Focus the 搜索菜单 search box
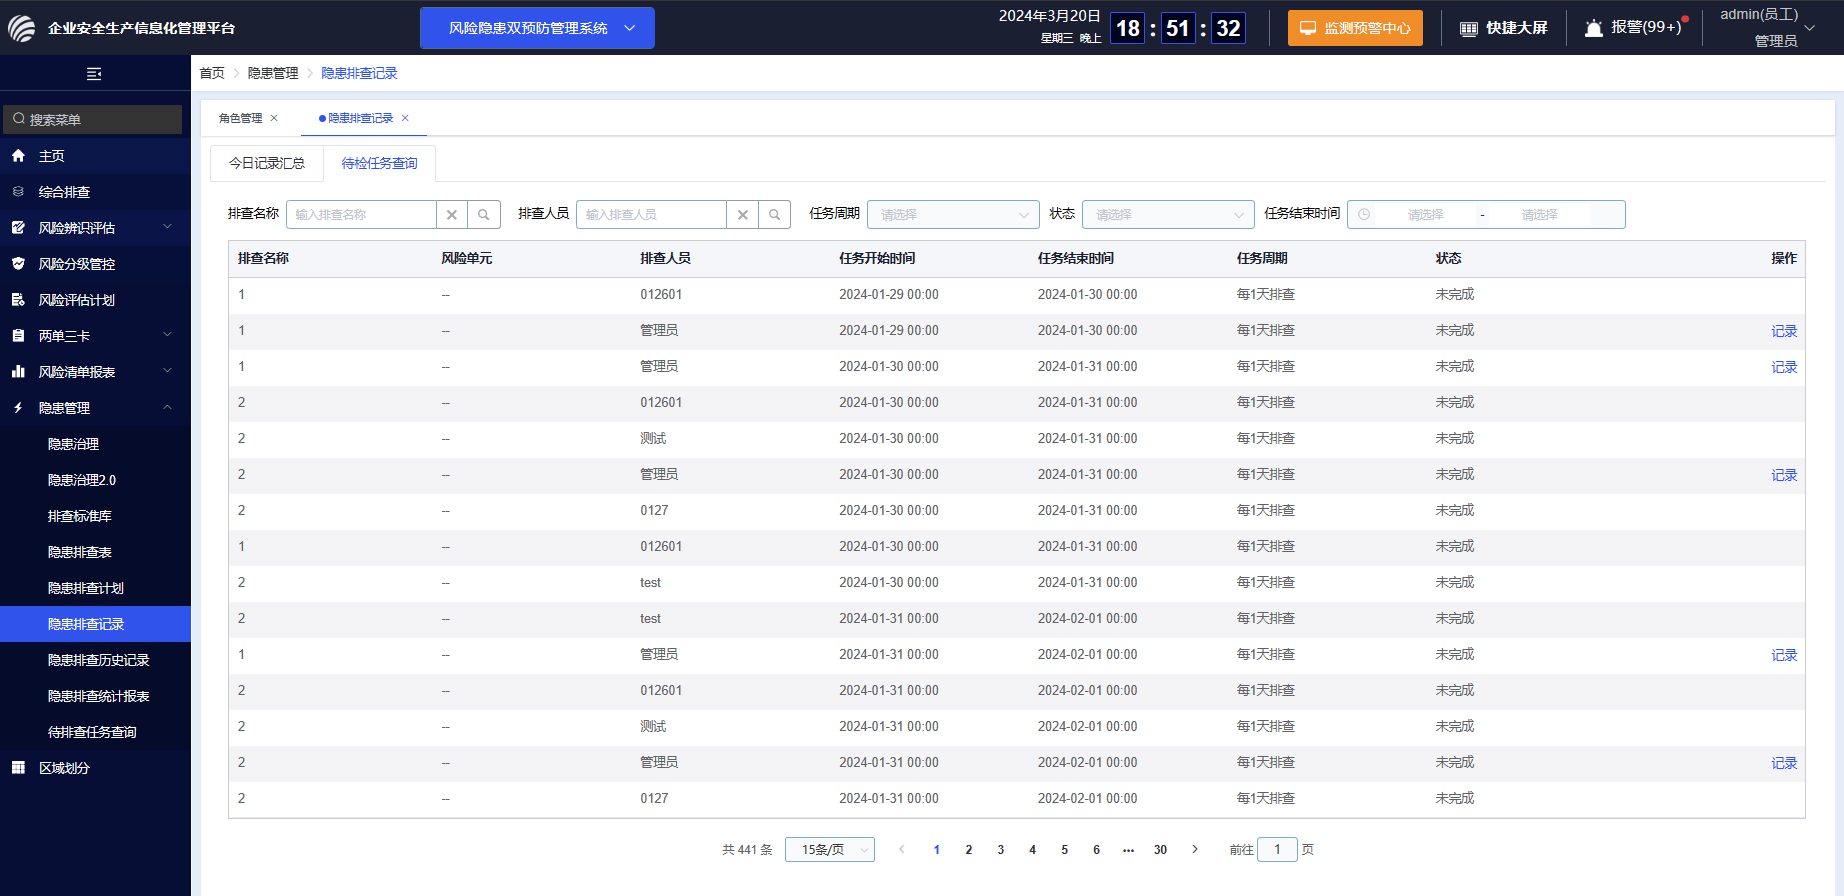This screenshot has width=1844, height=896. [x=93, y=119]
